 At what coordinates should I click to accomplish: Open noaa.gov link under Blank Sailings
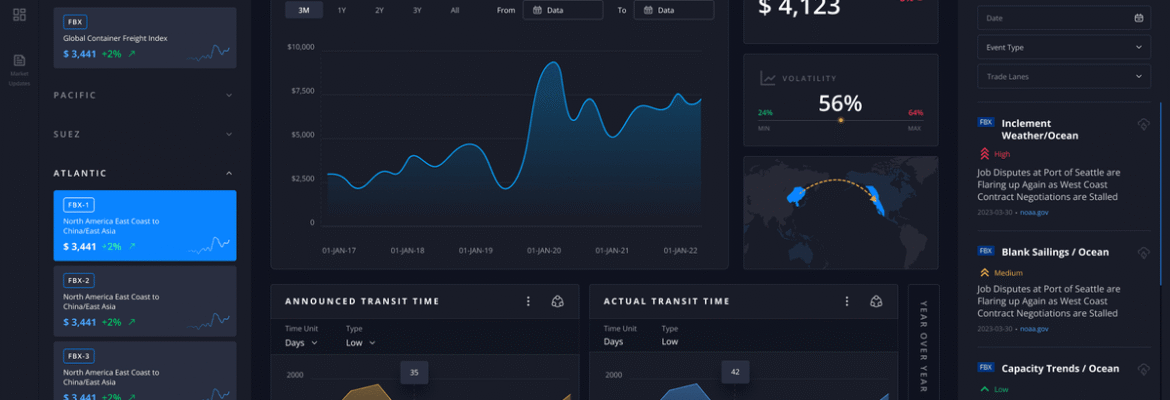click(x=1033, y=329)
